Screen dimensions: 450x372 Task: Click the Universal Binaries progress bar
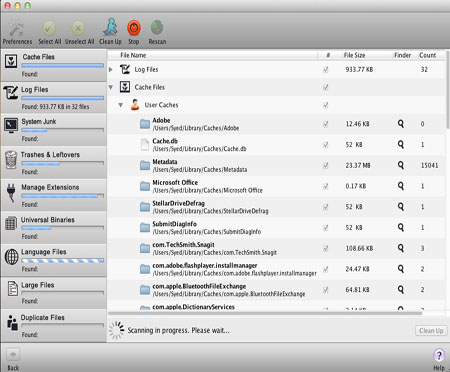(63, 228)
